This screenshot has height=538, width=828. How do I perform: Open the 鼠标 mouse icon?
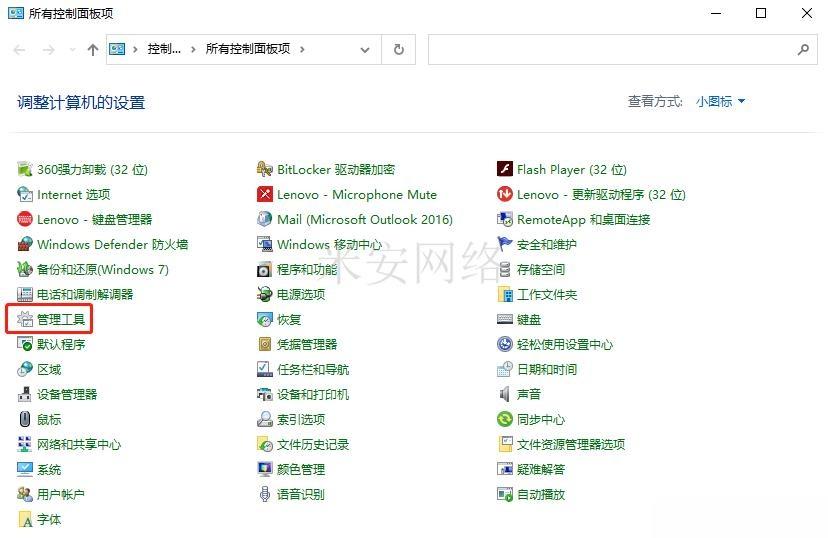coord(25,419)
